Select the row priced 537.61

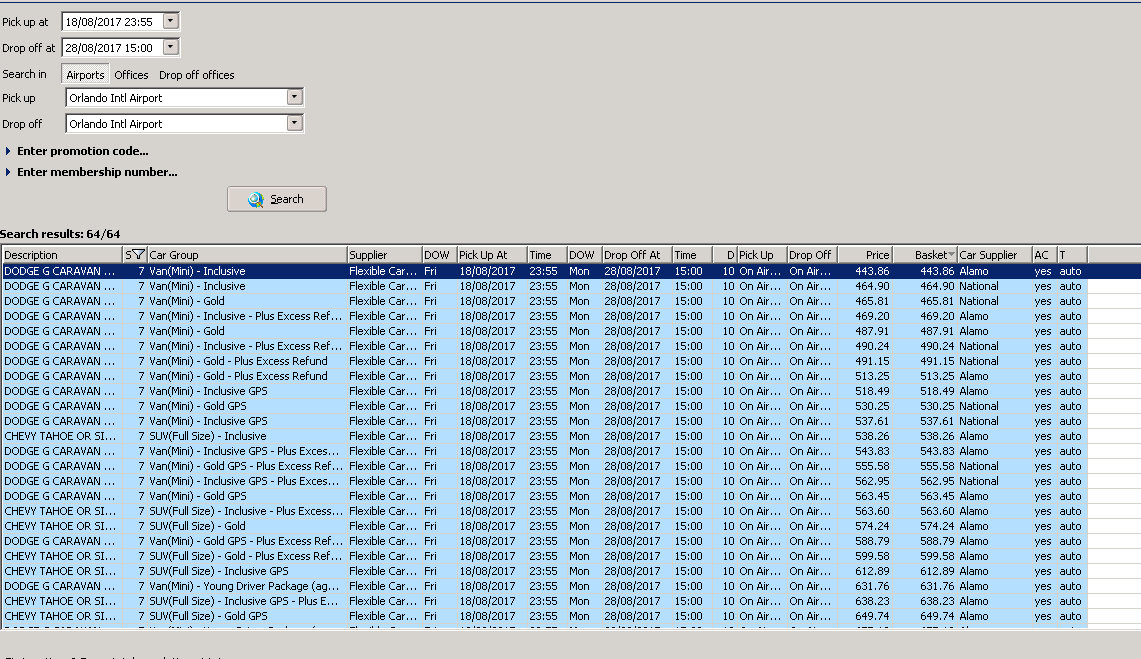point(544,420)
